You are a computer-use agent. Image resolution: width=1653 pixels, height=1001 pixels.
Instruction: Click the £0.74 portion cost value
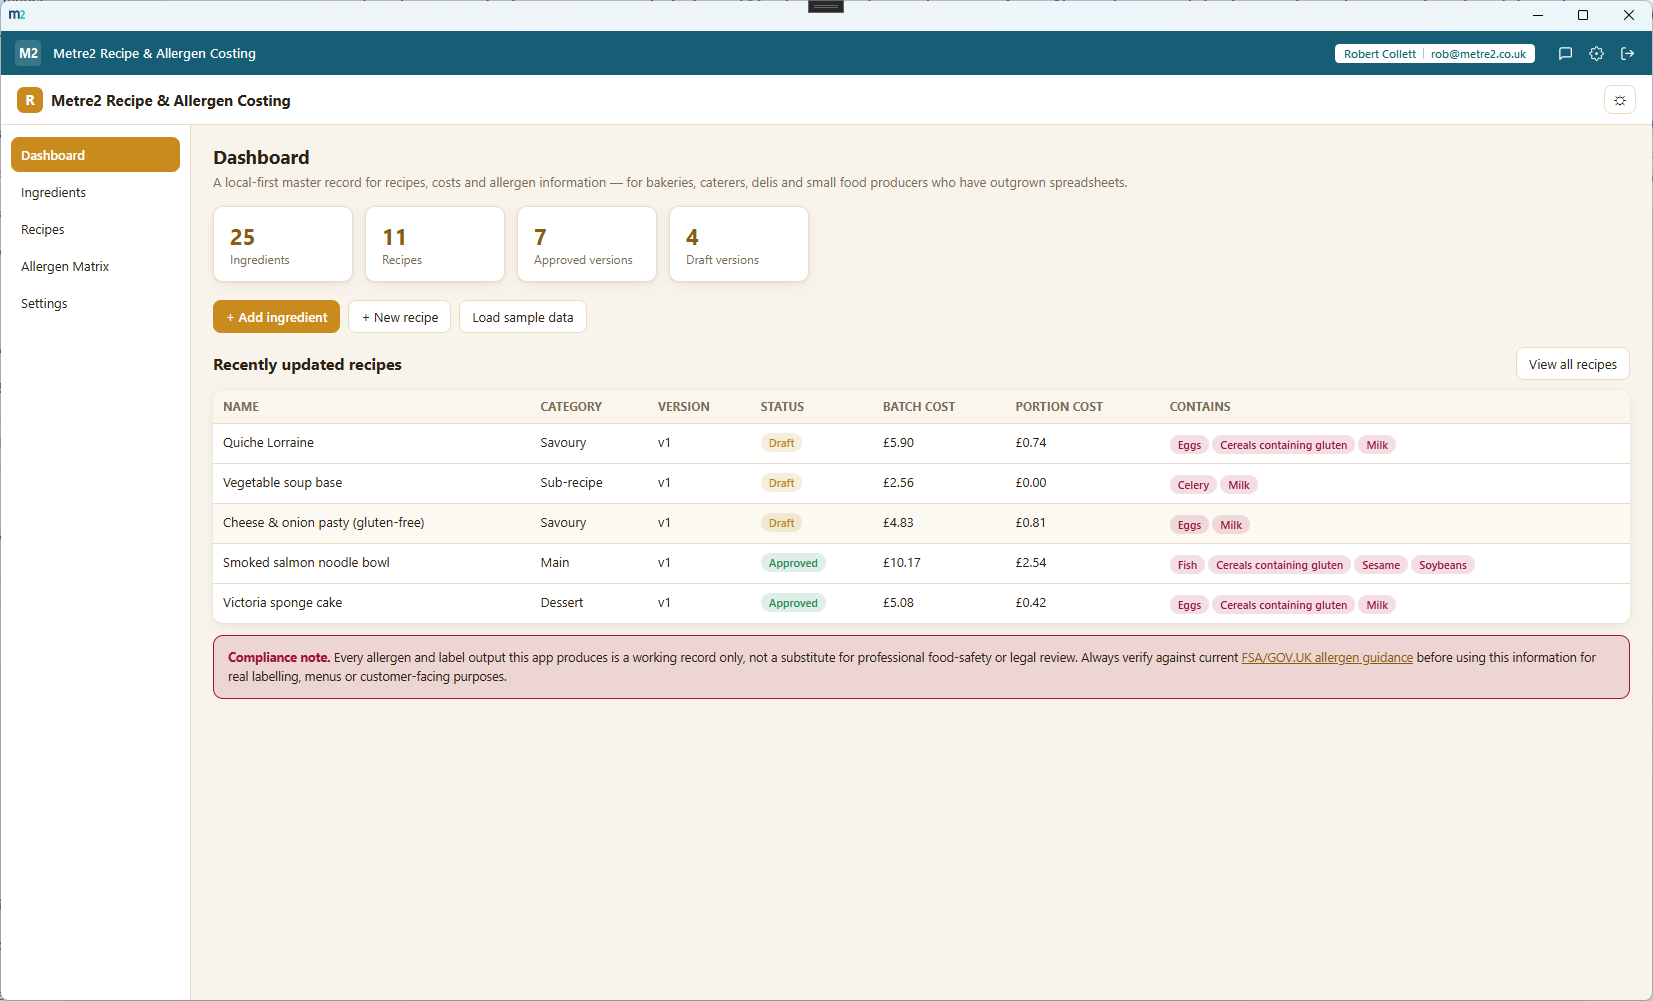click(x=1031, y=443)
